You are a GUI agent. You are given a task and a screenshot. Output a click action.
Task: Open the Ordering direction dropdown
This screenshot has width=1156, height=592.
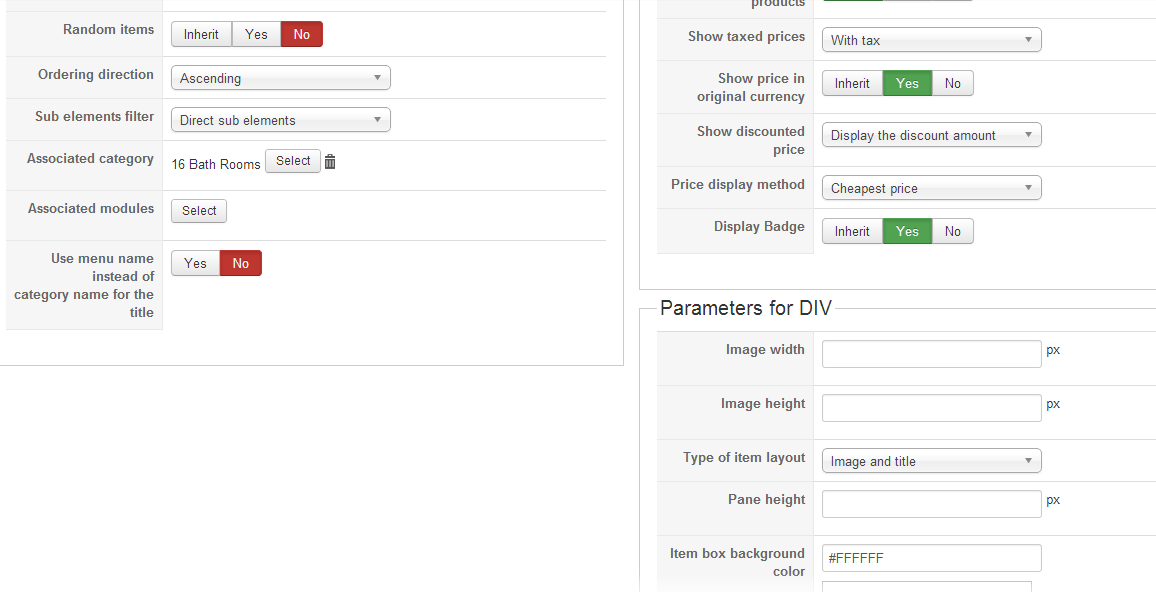point(280,78)
